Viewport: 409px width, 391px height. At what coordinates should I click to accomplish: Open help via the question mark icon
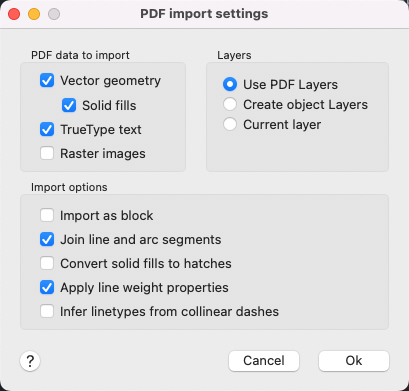(x=30, y=361)
